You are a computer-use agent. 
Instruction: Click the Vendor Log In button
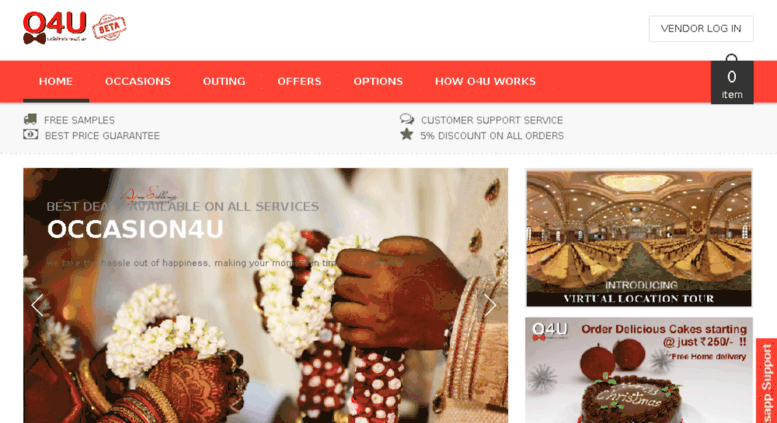click(x=701, y=29)
